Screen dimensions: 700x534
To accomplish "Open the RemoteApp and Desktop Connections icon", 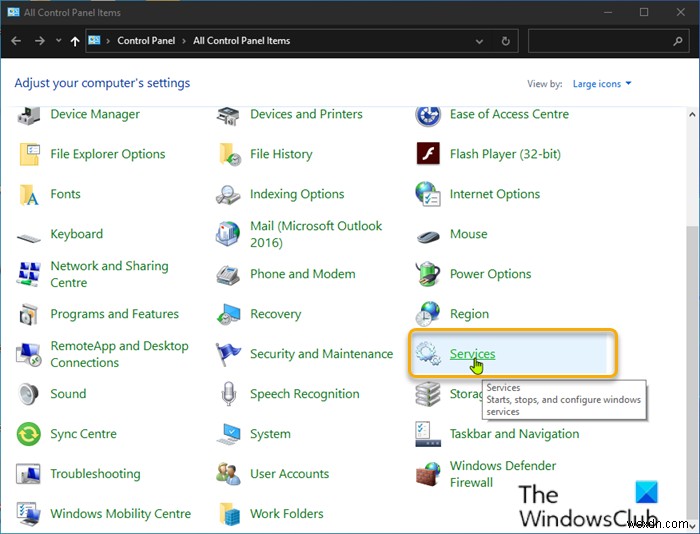I will click(29, 355).
